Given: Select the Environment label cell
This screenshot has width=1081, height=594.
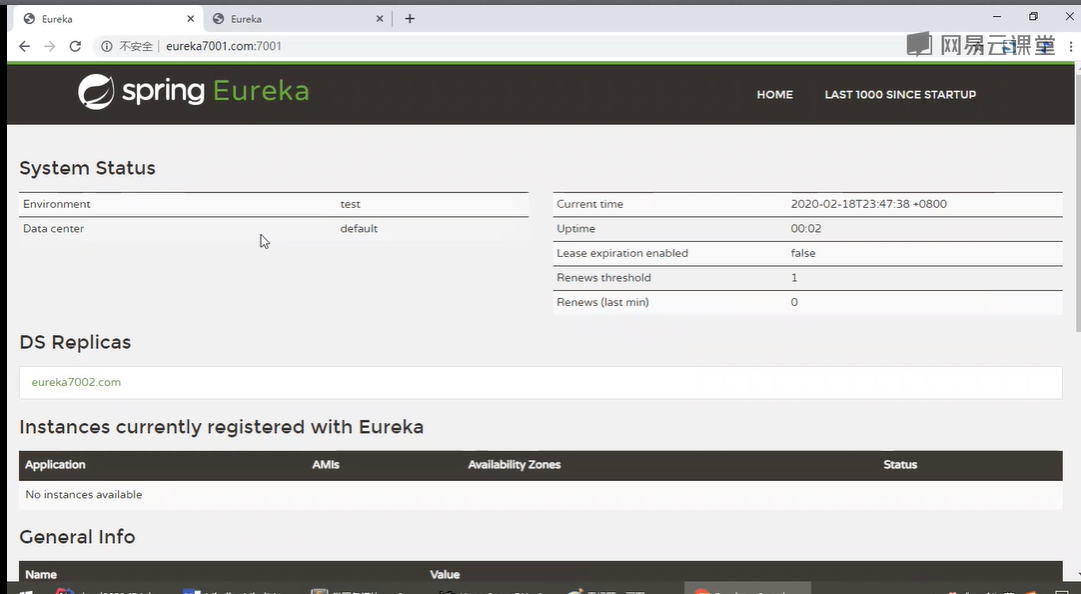Looking at the screenshot, I should 57,204.
